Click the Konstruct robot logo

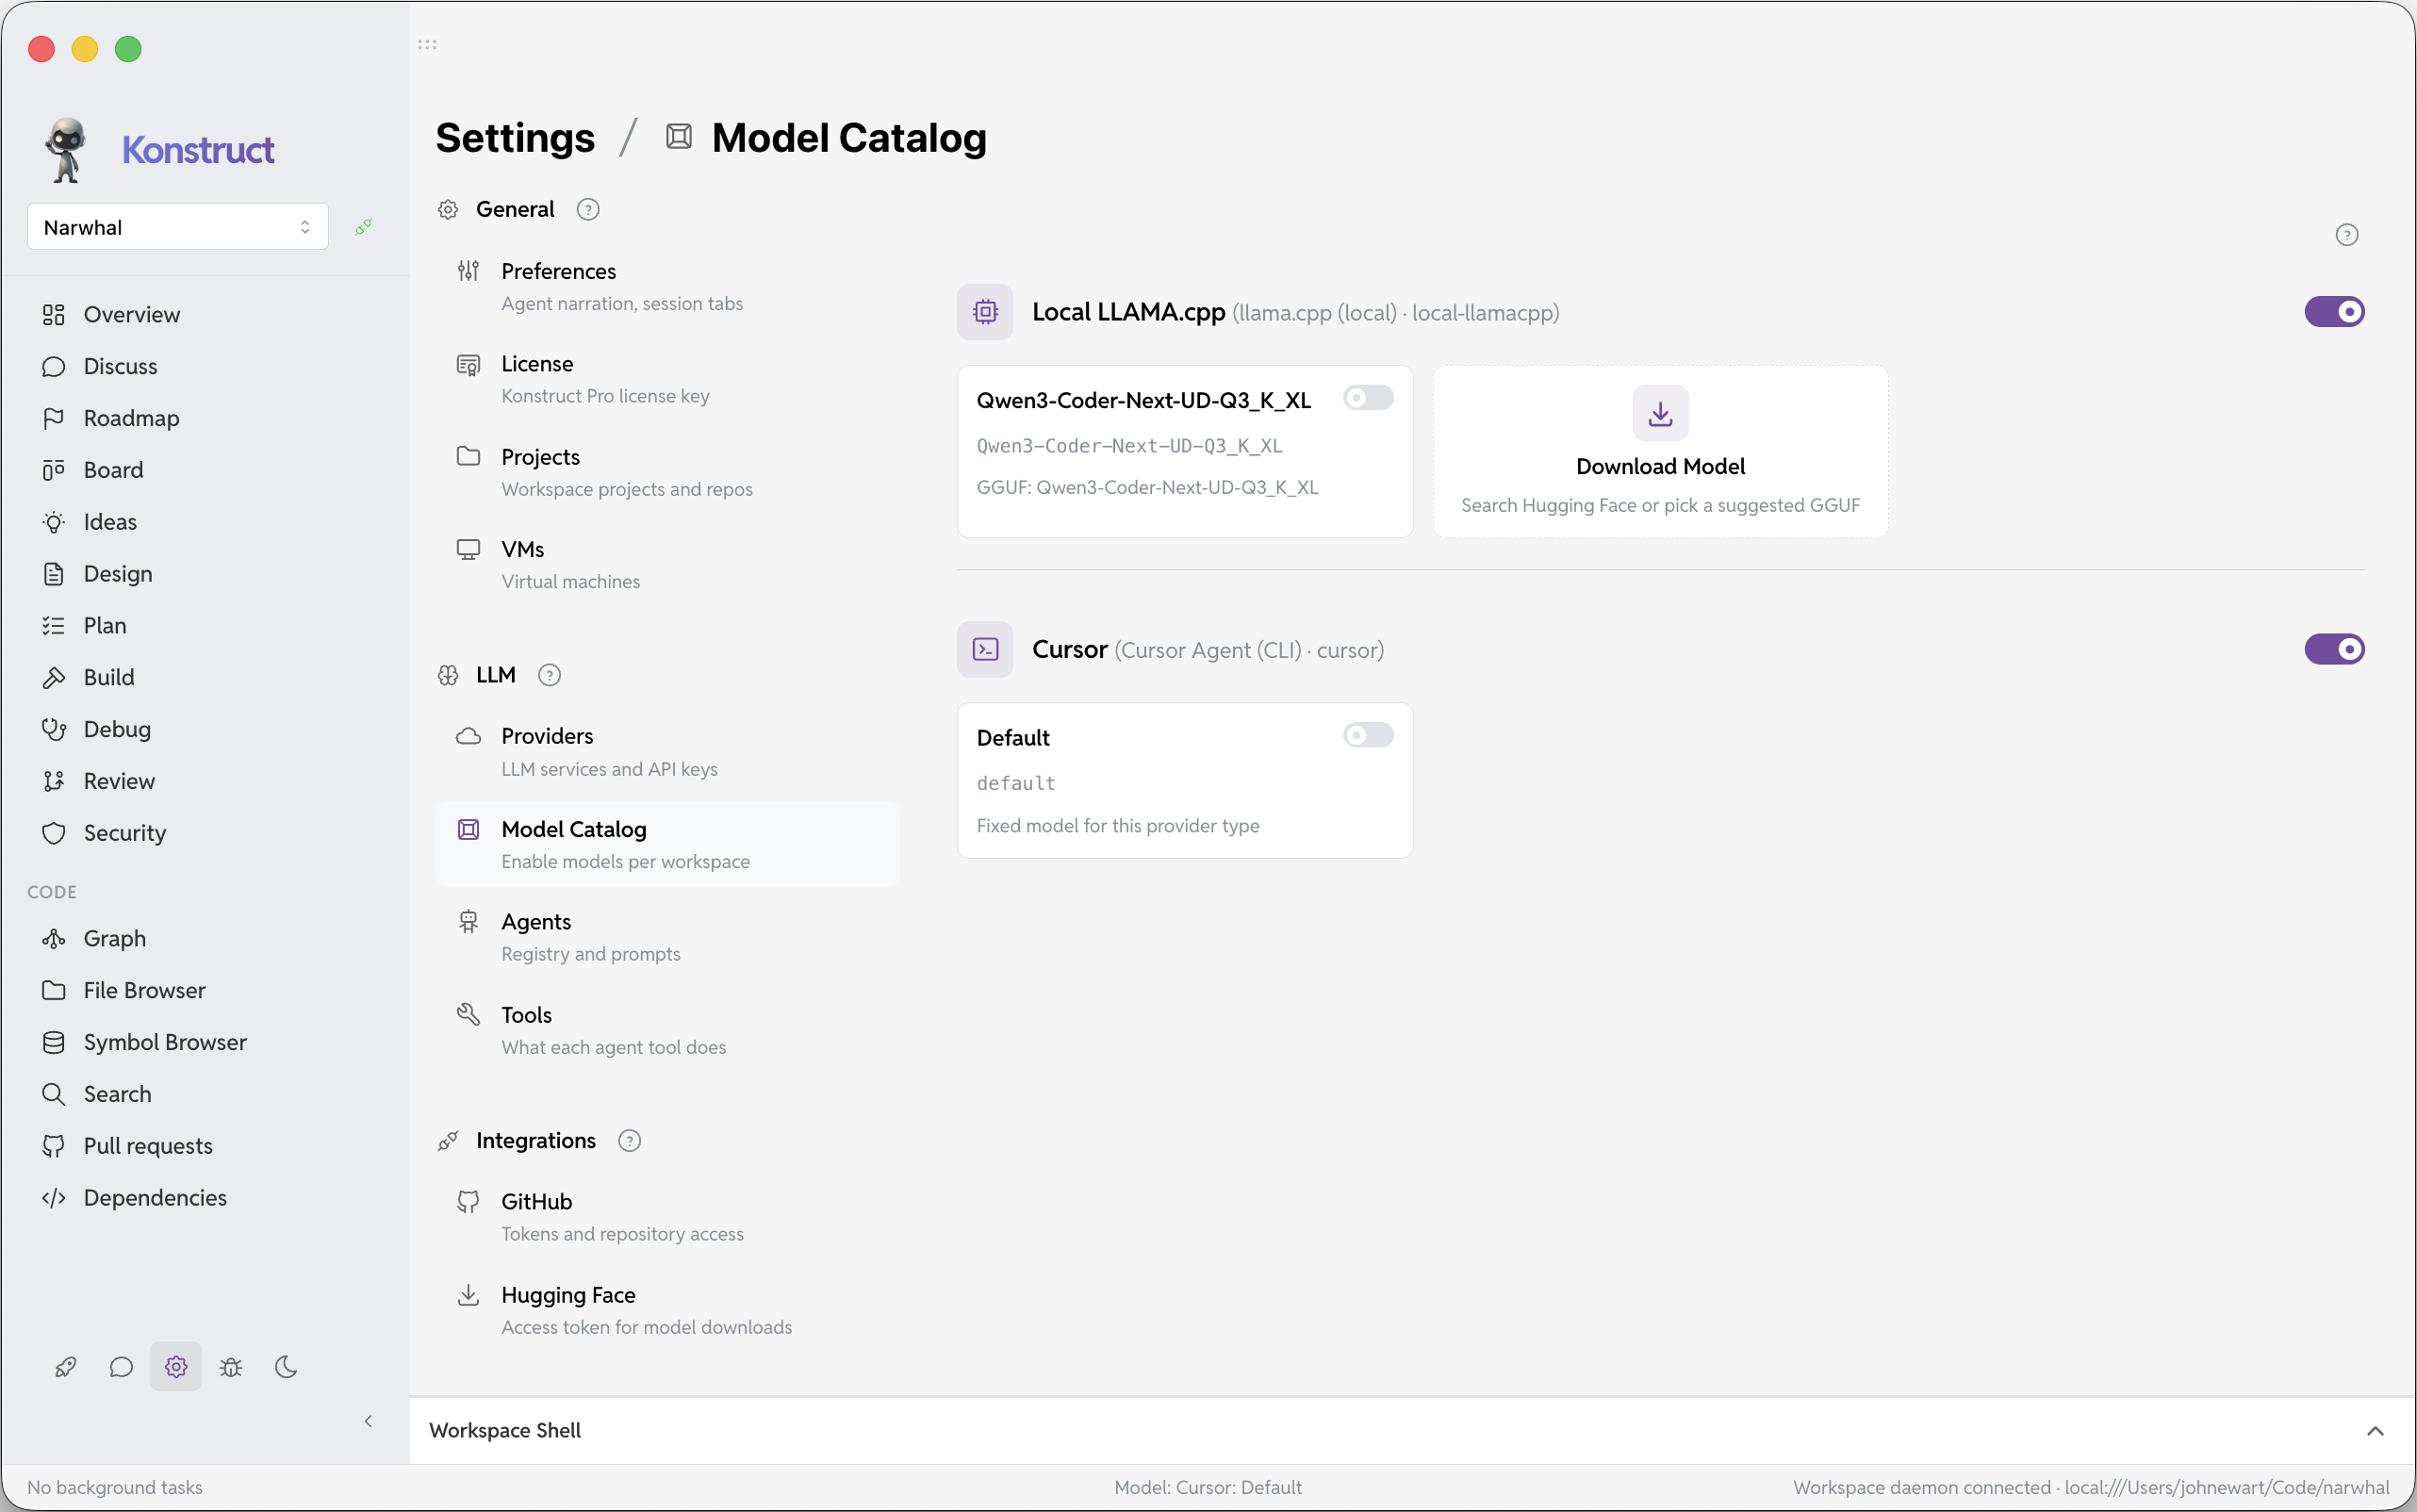[x=66, y=150]
